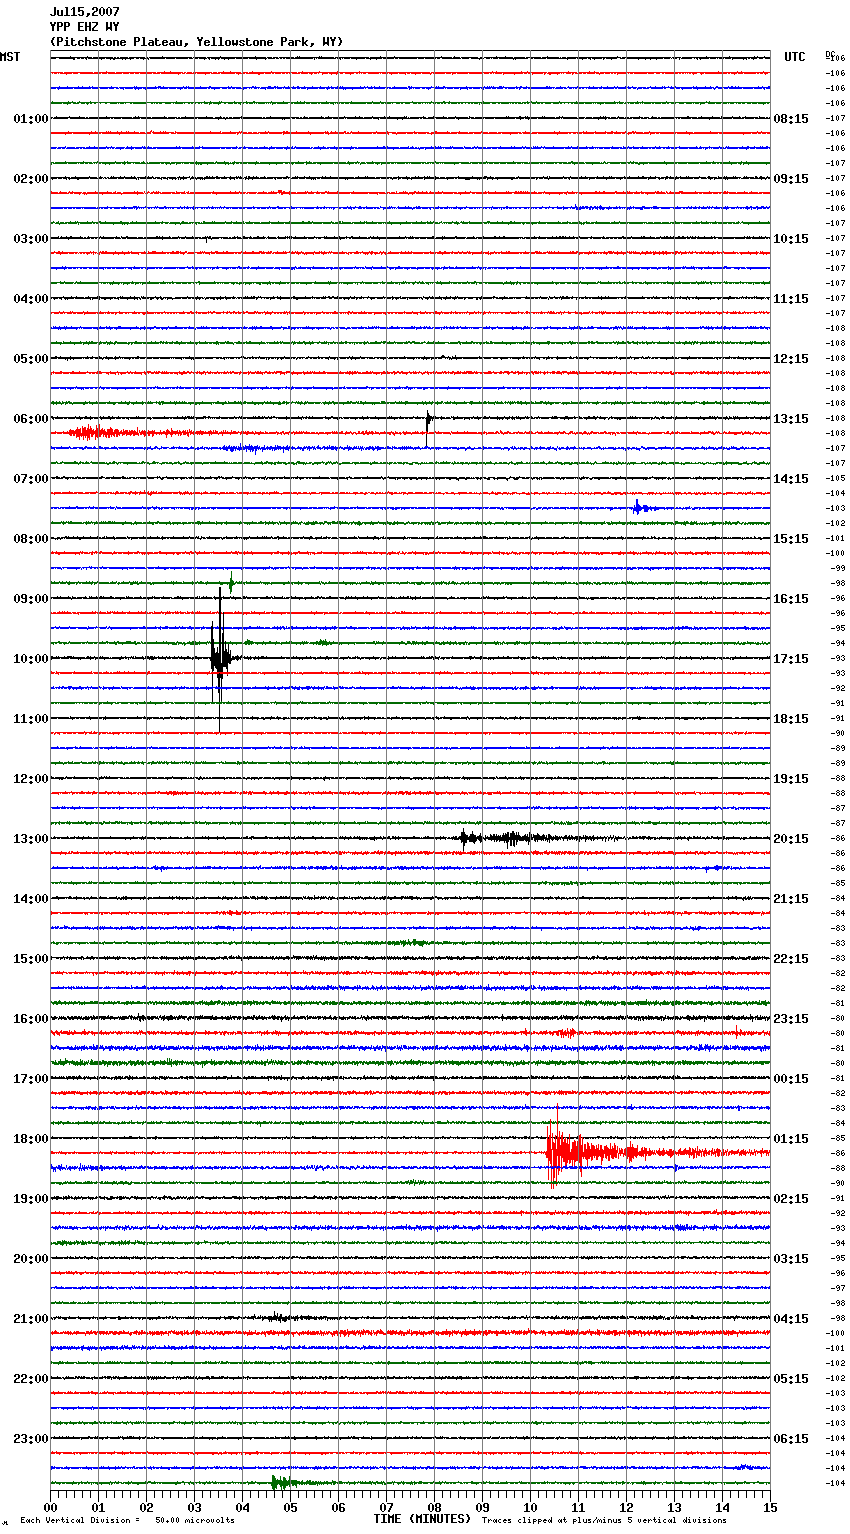The image size is (850, 1534).
Task: Select the "22:00" MST time label
Action: click(x=31, y=1379)
